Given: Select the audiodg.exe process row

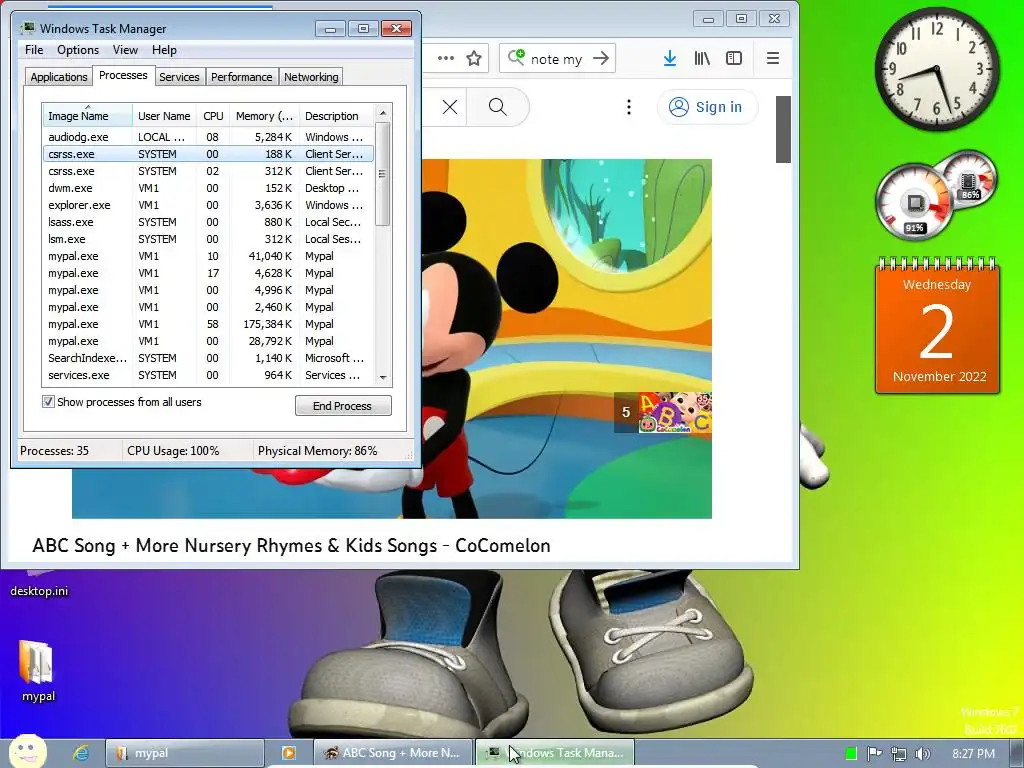Looking at the screenshot, I should click(208, 137).
